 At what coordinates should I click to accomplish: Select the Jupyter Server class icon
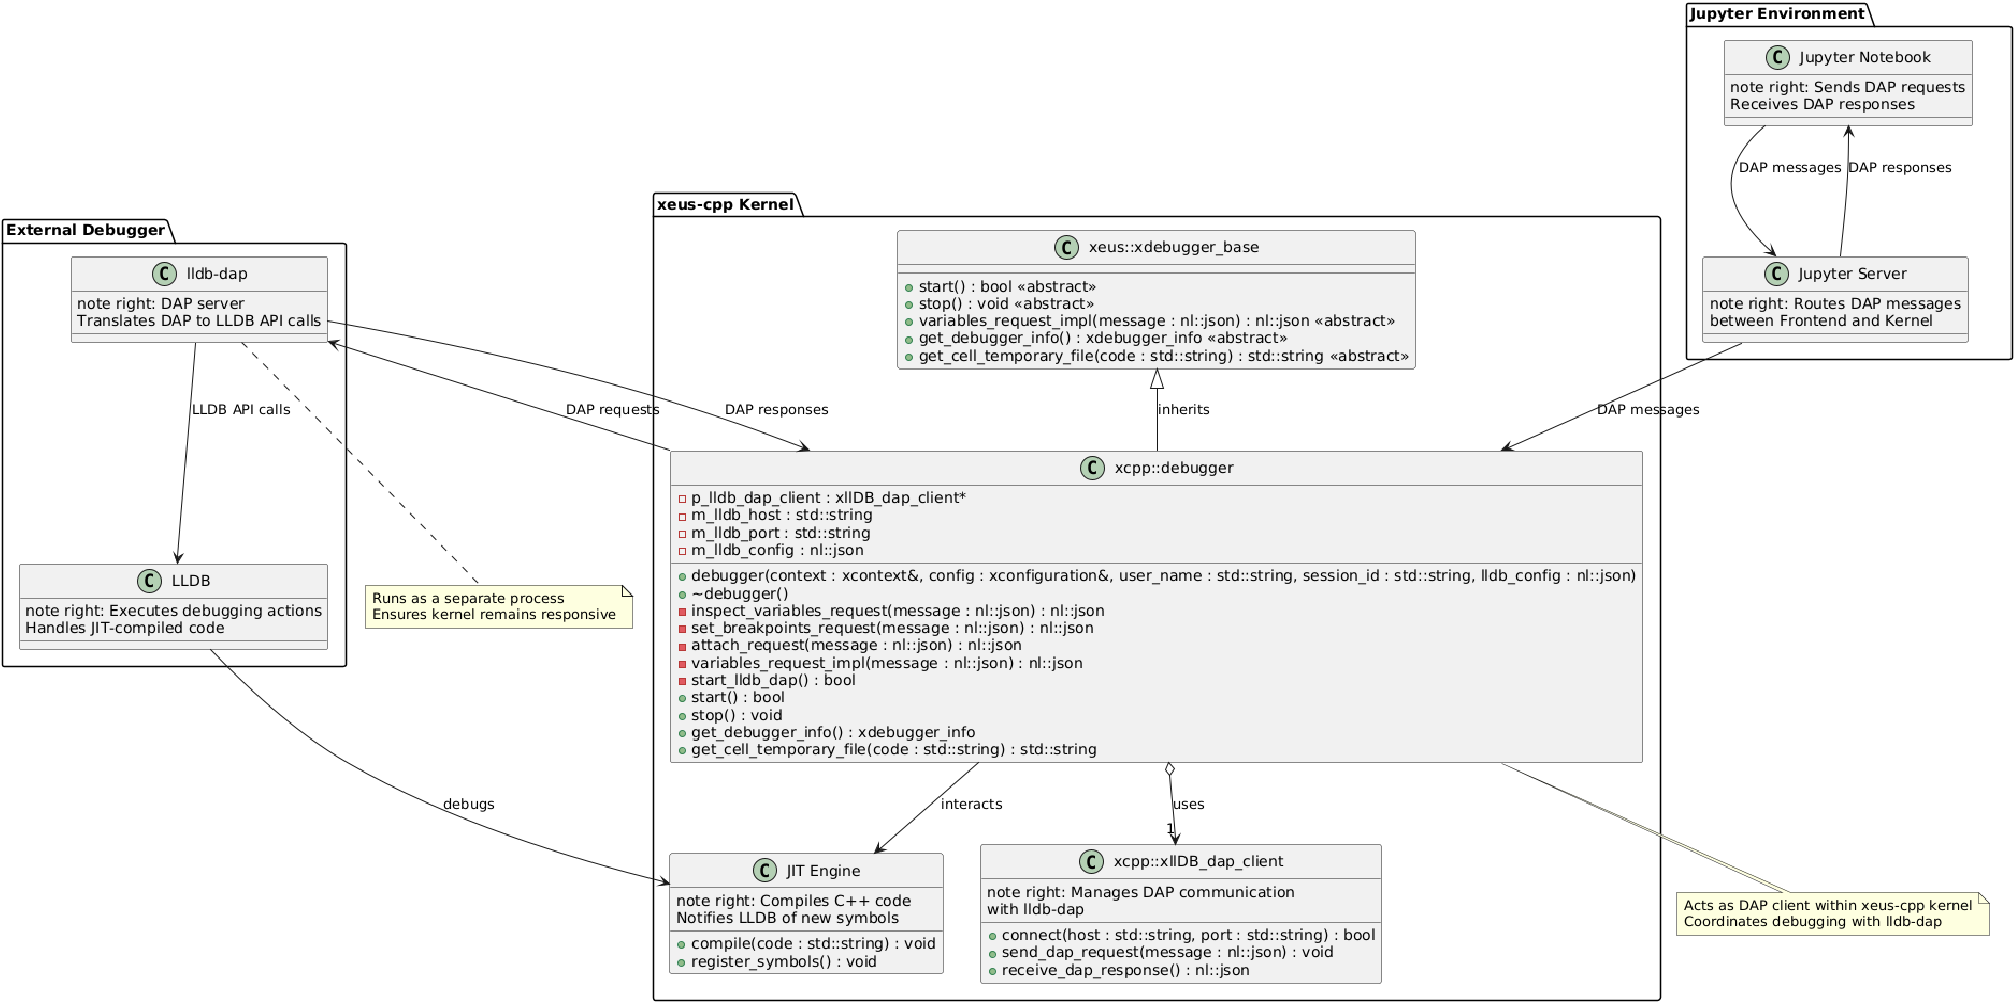tap(1776, 274)
